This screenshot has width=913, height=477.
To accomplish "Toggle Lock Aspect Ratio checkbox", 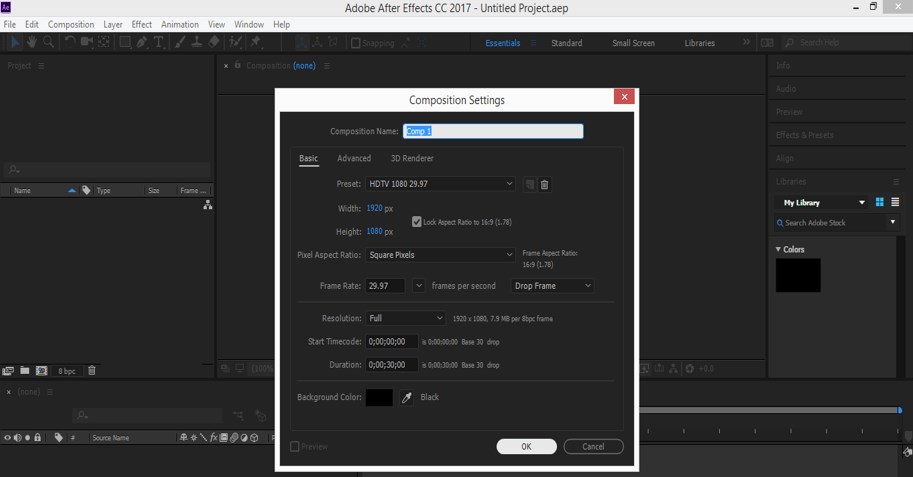I will [x=416, y=221].
